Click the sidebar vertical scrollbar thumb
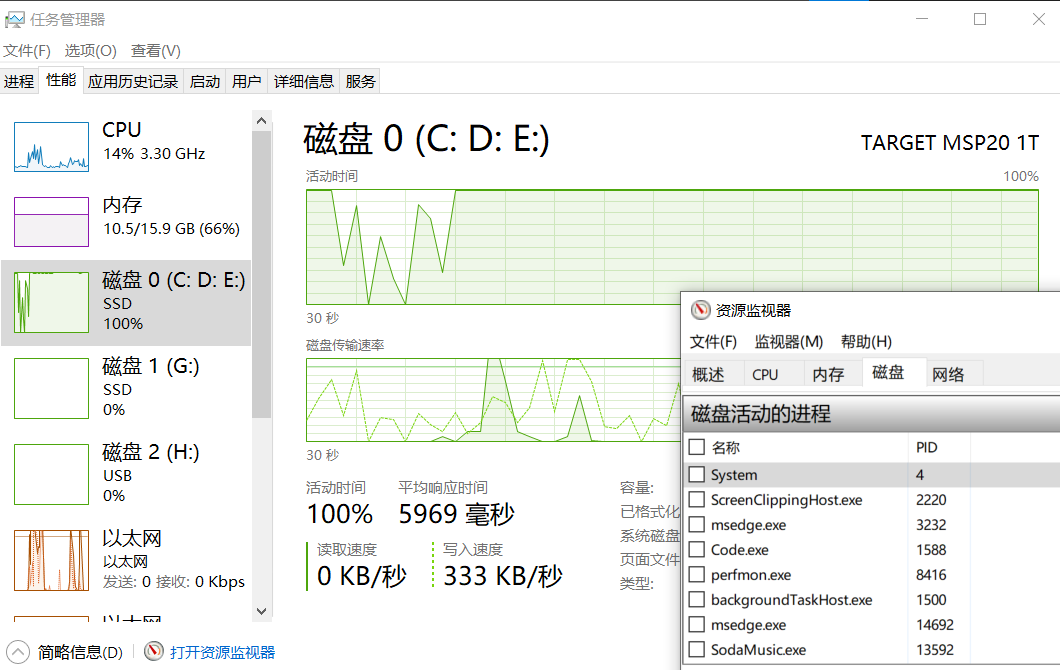This screenshot has height=670, width=1060. pos(262,274)
